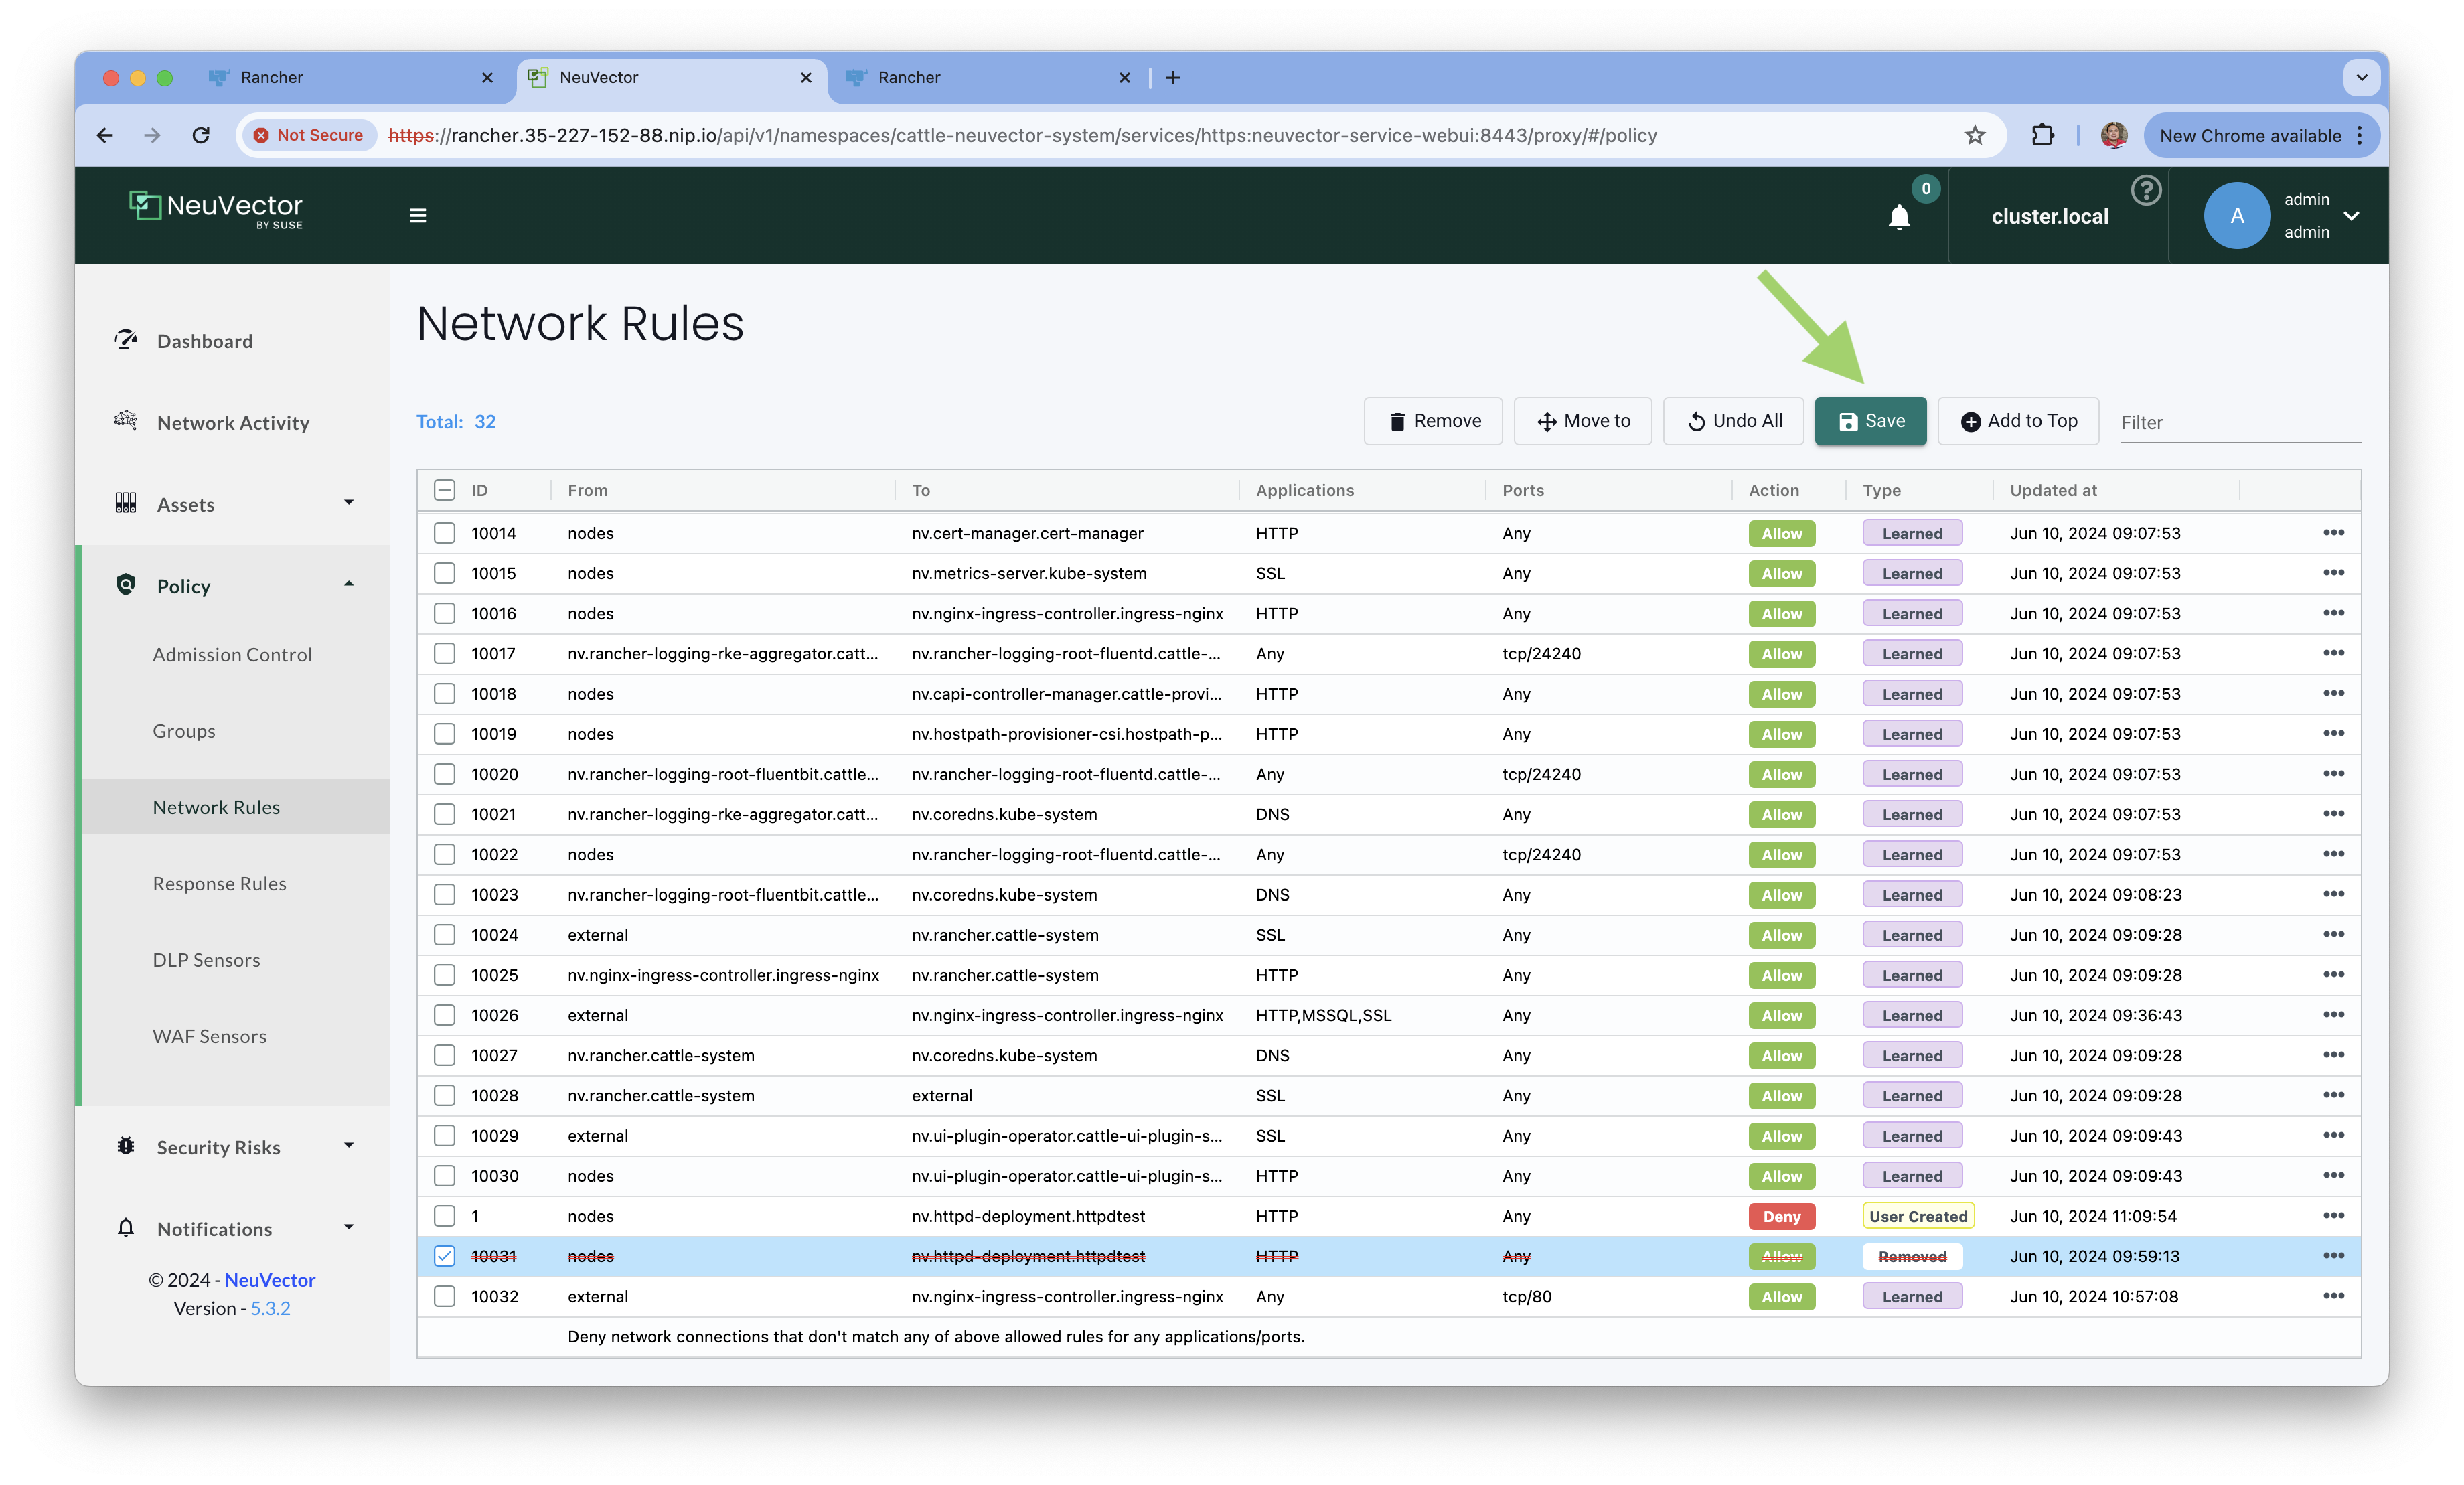Open the admin user dropdown
The width and height of the screenshot is (2464, 1485).
[x=2351, y=215]
